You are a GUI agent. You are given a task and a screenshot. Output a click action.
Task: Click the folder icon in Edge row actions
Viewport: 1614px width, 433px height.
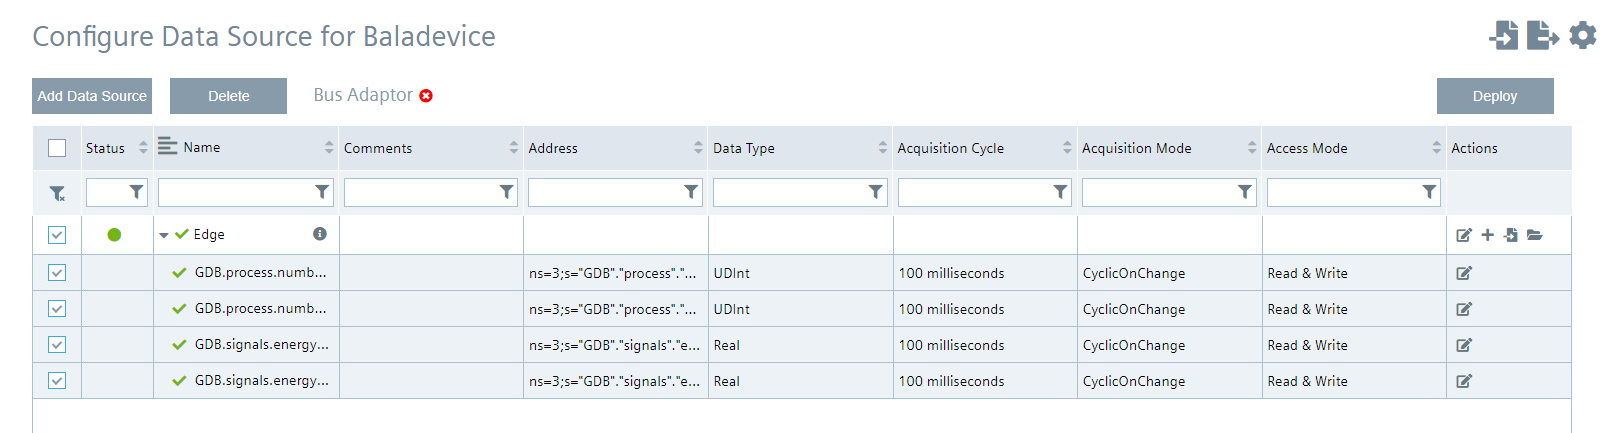tap(1535, 235)
